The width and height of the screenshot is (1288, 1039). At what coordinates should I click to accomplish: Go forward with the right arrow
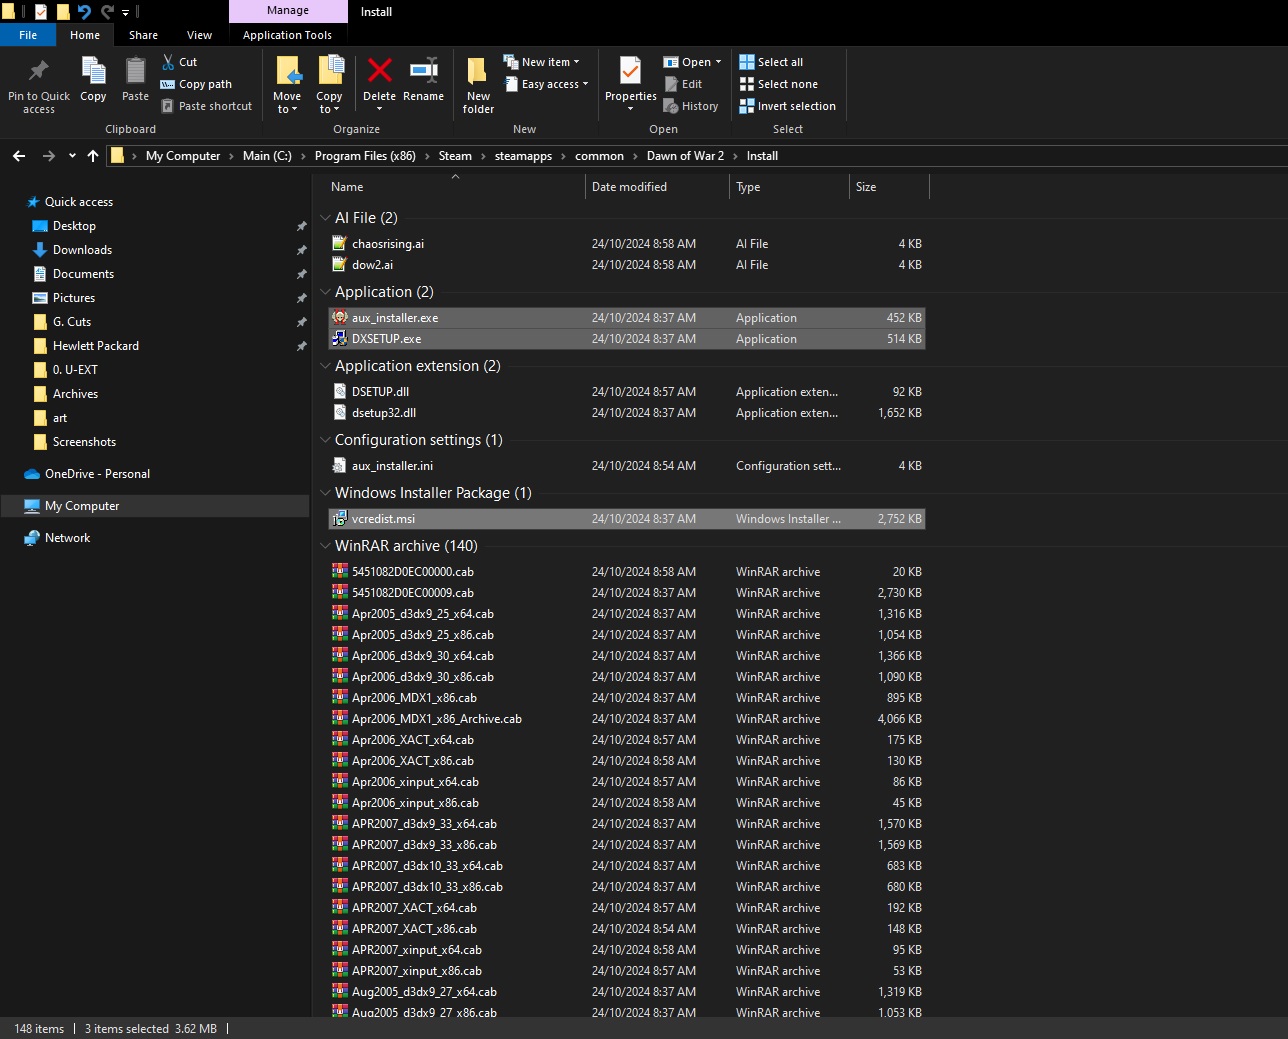point(48,156)
